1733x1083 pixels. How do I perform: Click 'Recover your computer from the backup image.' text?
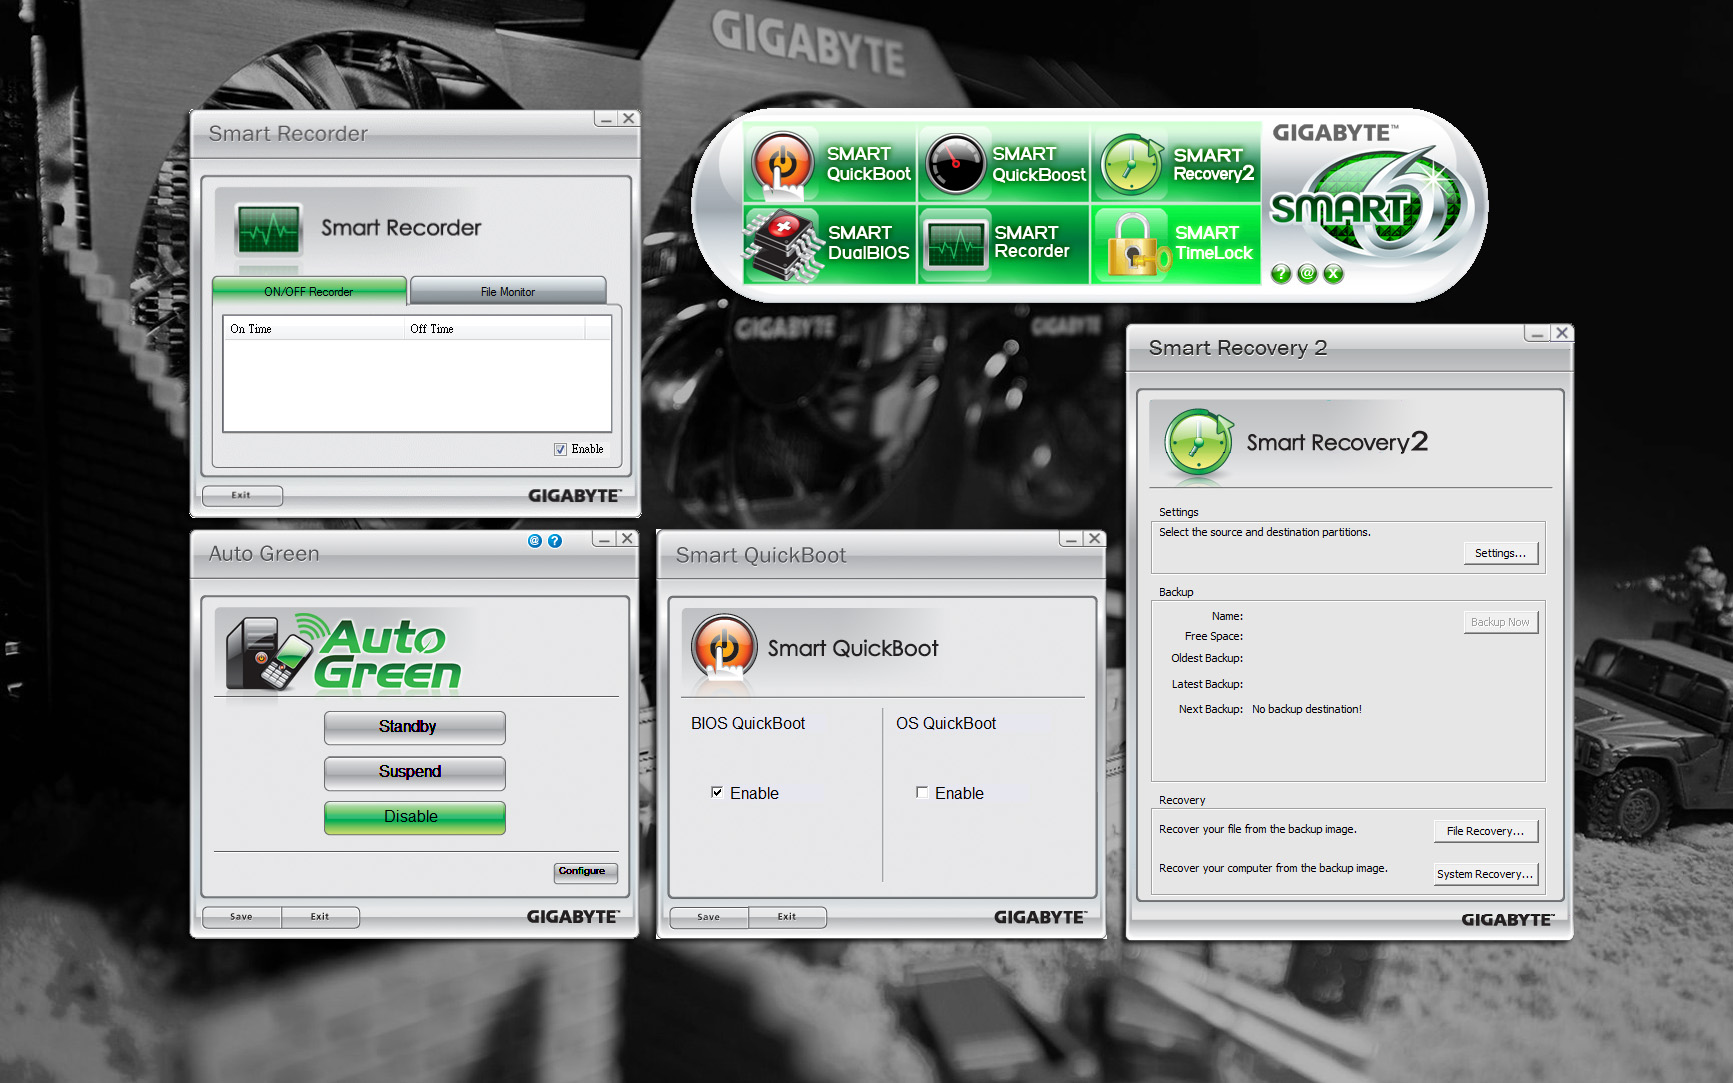[x=1273, y=868]
